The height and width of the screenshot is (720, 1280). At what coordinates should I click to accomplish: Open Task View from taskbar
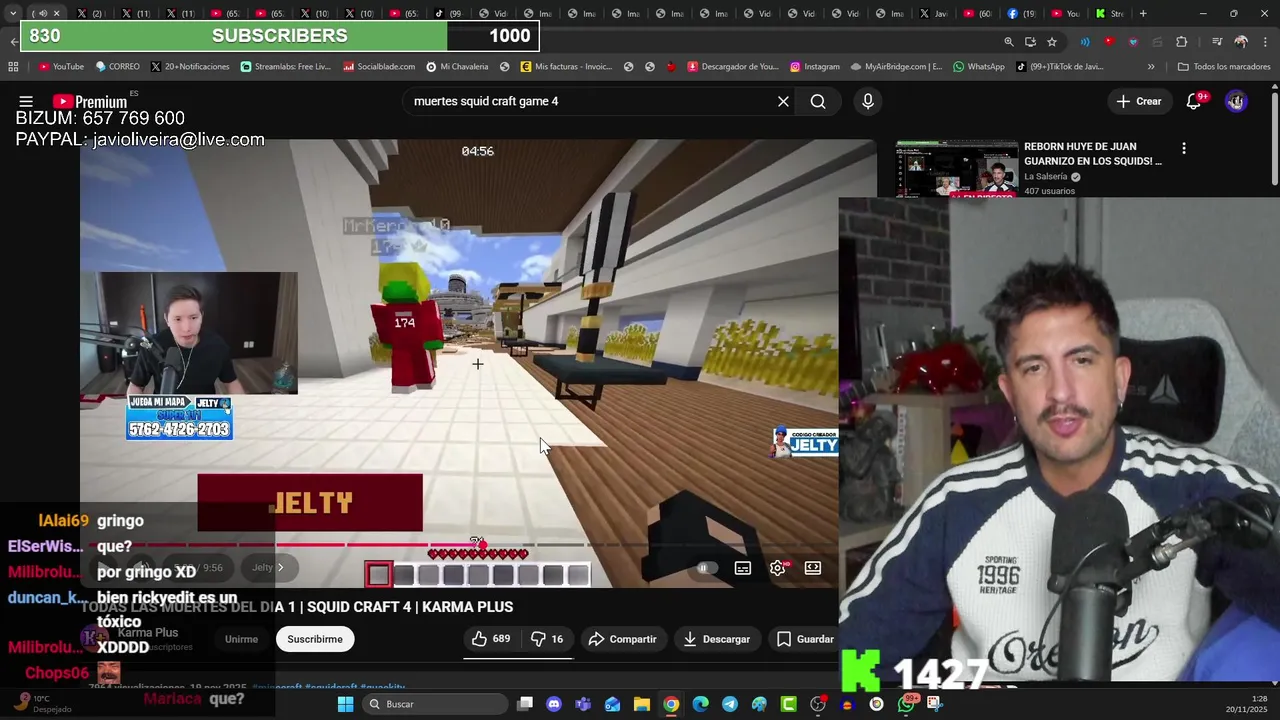[525, 704]
